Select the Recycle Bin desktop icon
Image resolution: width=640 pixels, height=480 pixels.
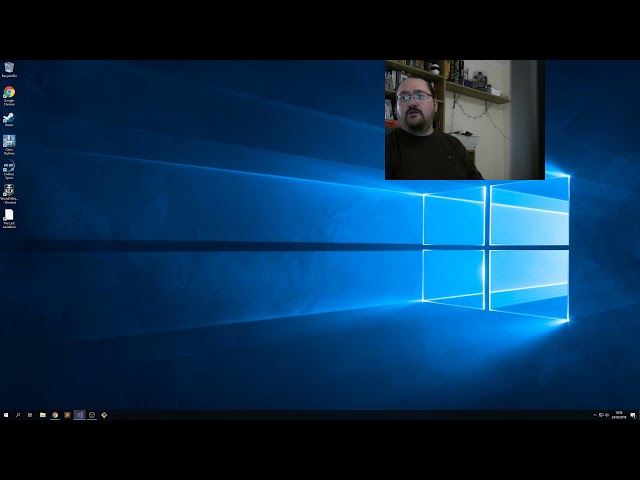[9, 69]
